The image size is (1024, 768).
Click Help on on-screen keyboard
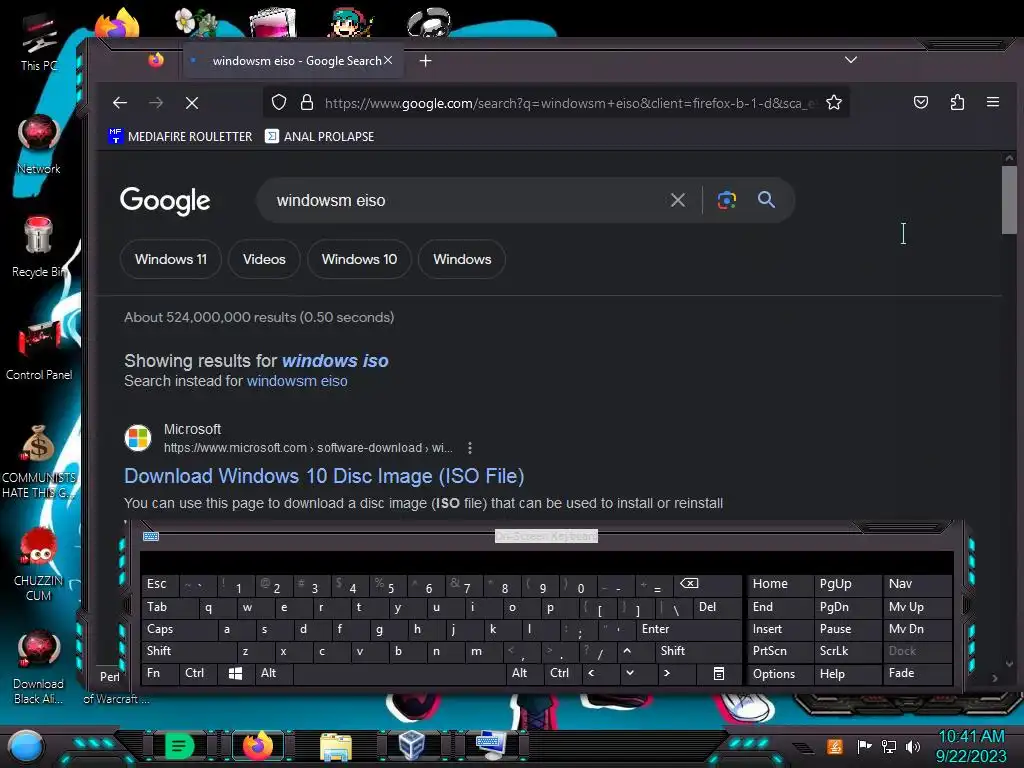[x=847, y=674]
